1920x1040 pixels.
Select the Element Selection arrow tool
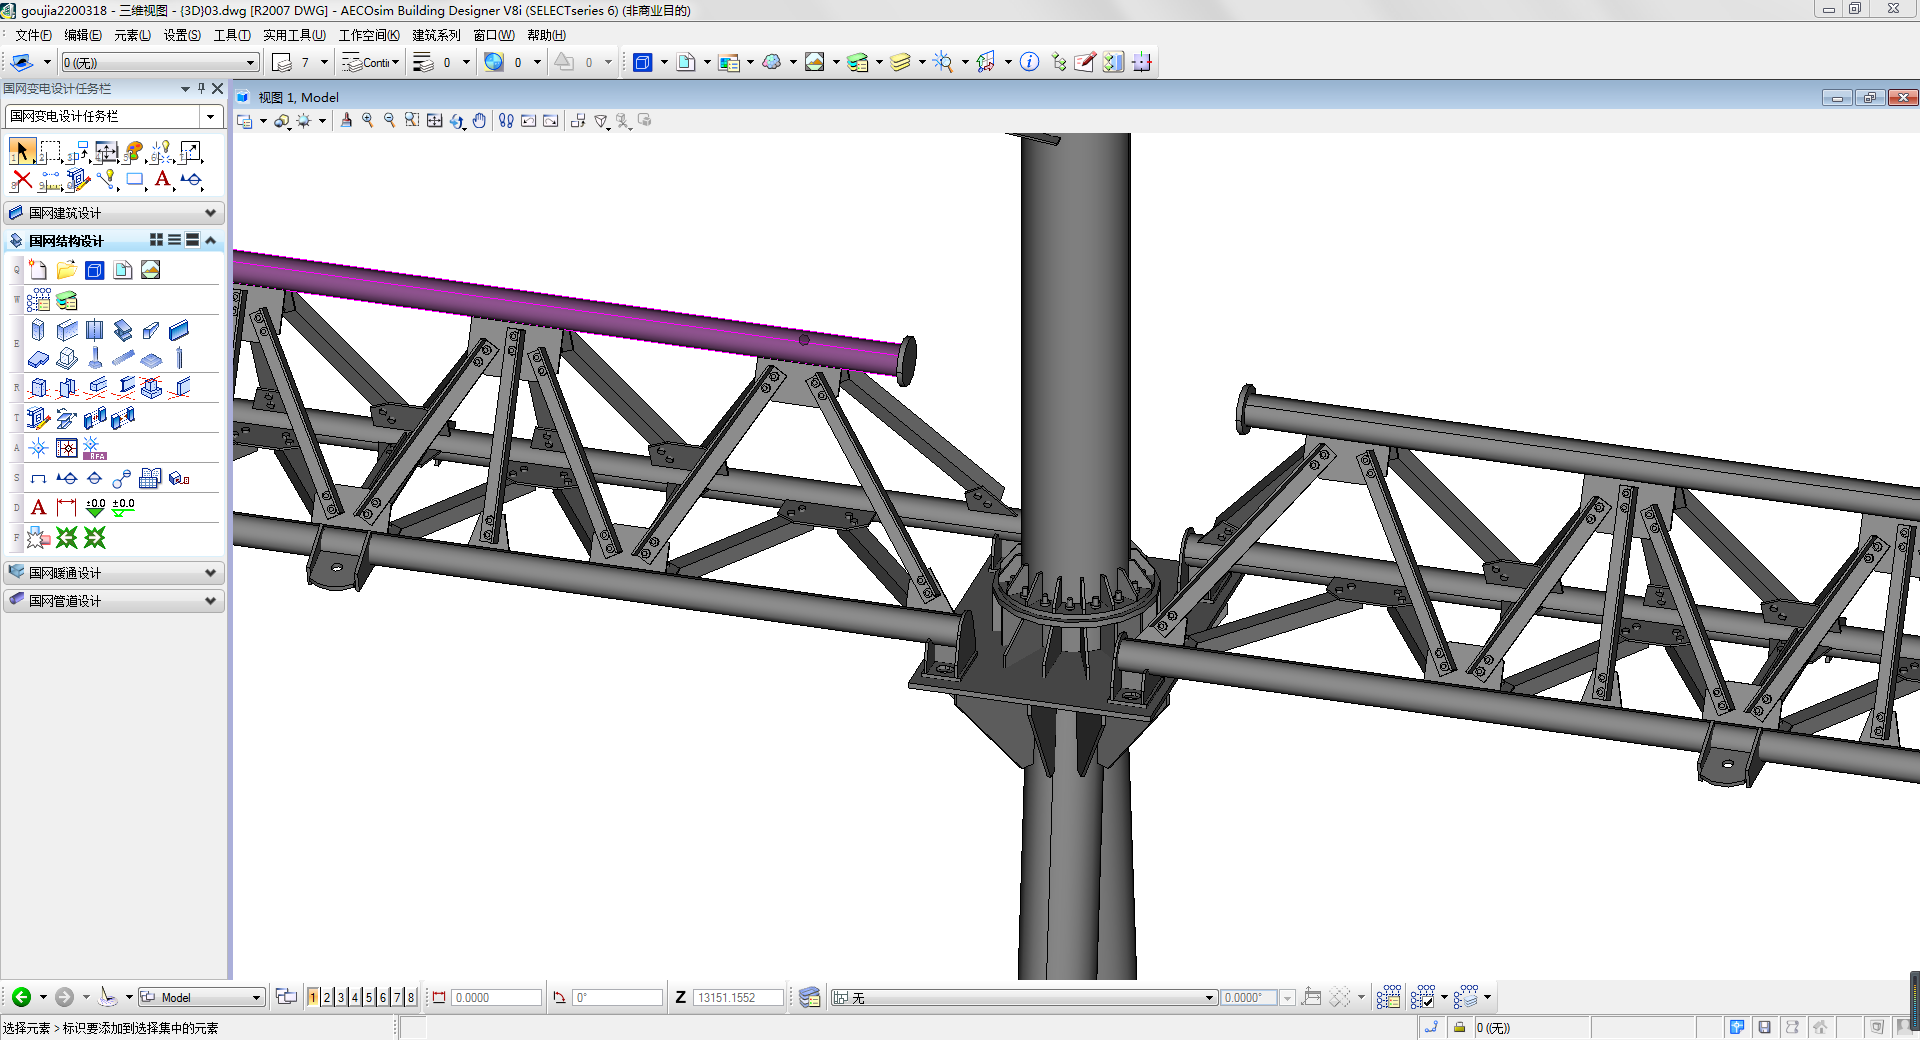pyautogui.click(x=21, y=152)
